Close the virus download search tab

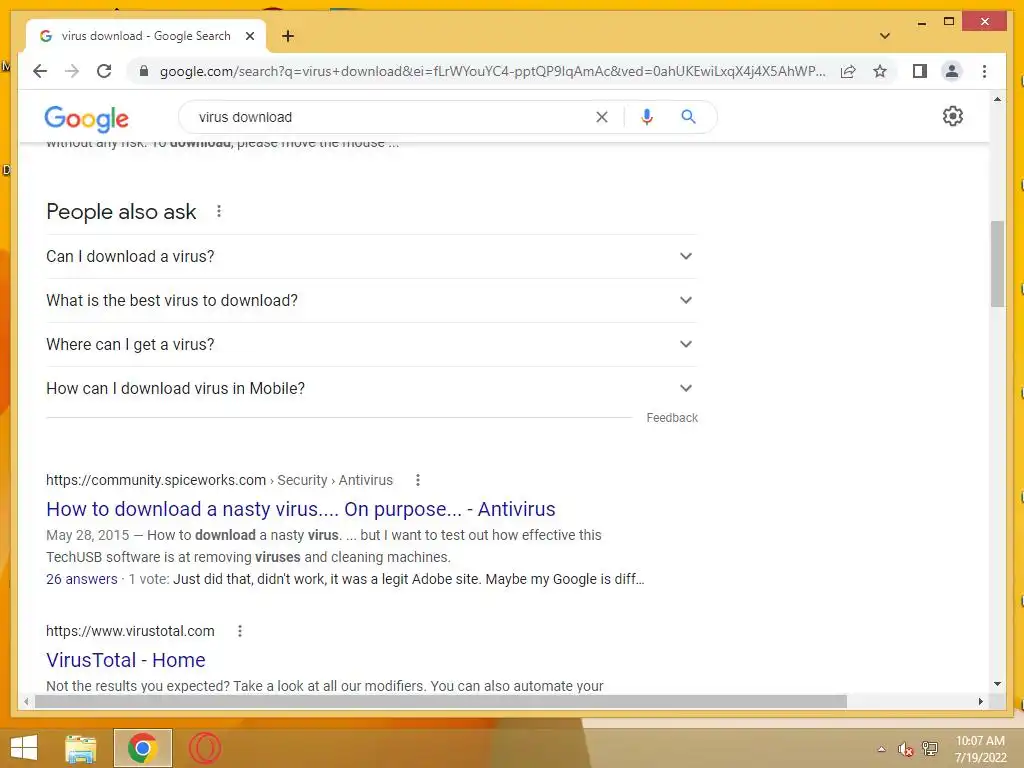point(249,36)
